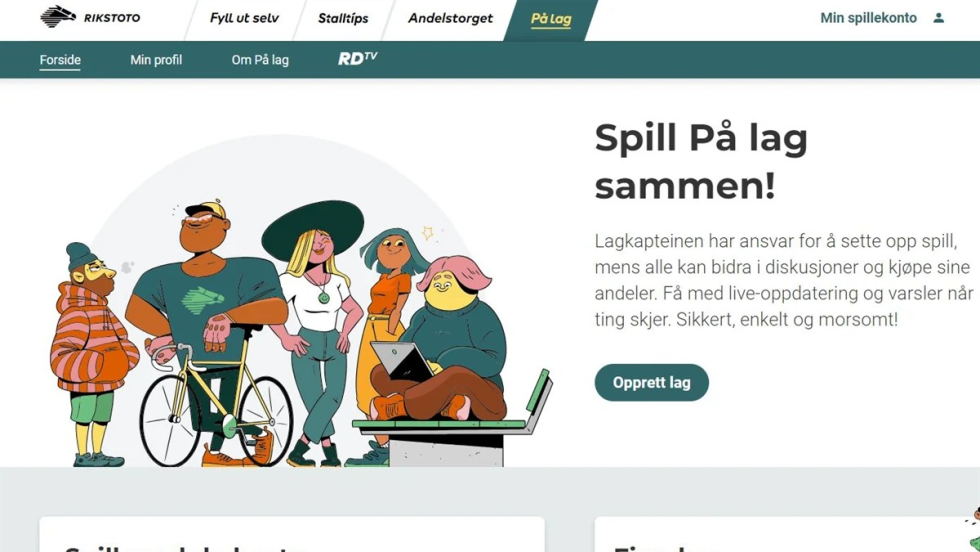This screenshot has width=980, height=552.
Task: Click the horse emblem on the green t-shirt
Action: coord(202,299)
